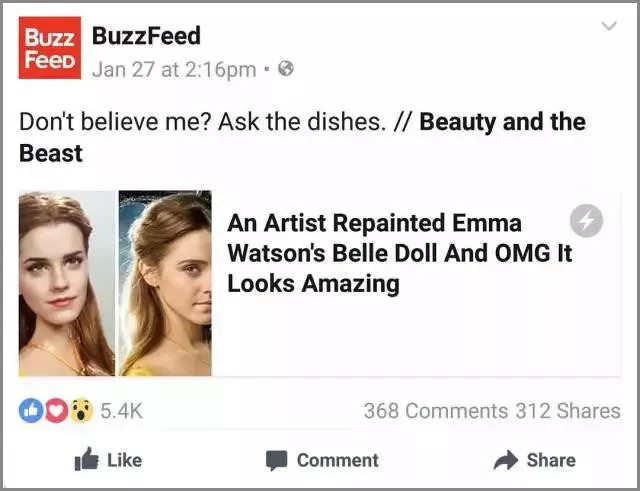Click the blue thumbs-up reaction icon
Viewport: 640px width, 491px height.
[x=31, y=410]
